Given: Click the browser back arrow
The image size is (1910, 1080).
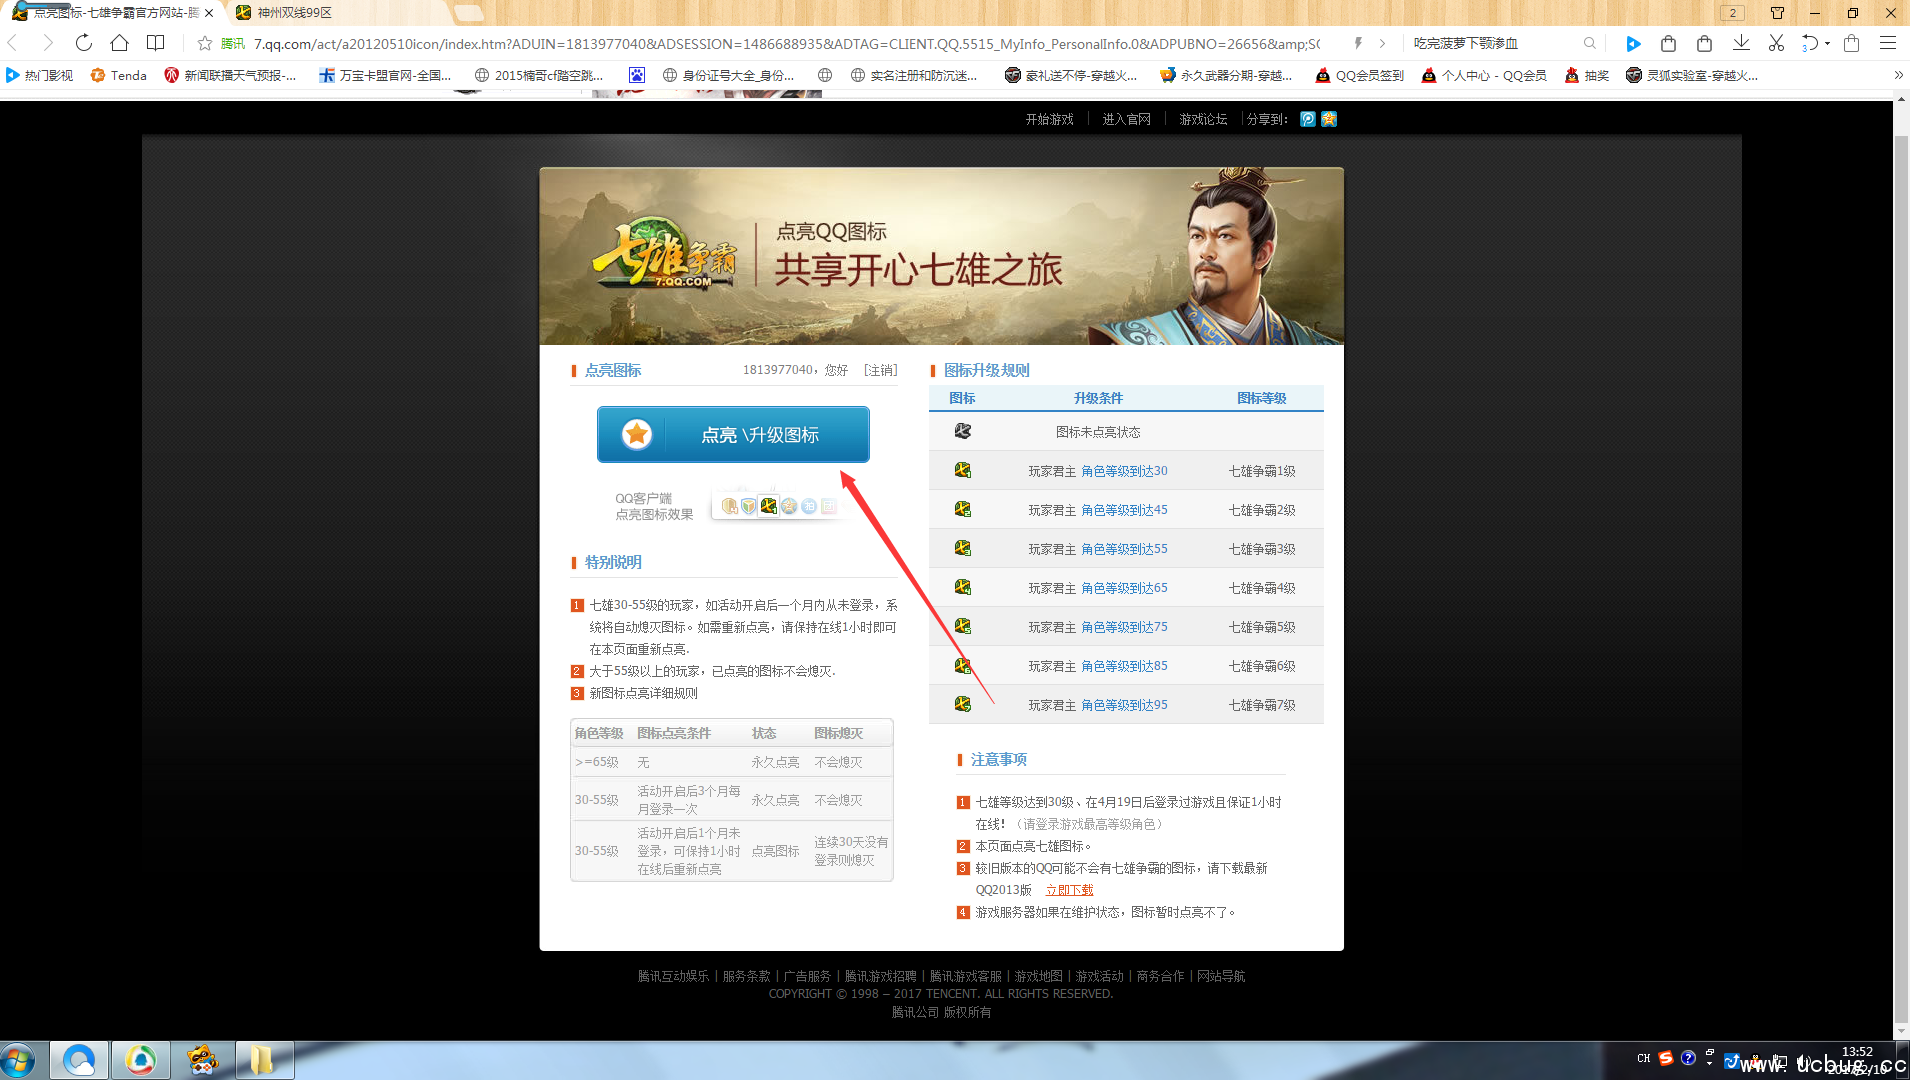Looking at the screenshot, I should pyautogui.click(x=13, y=43).
